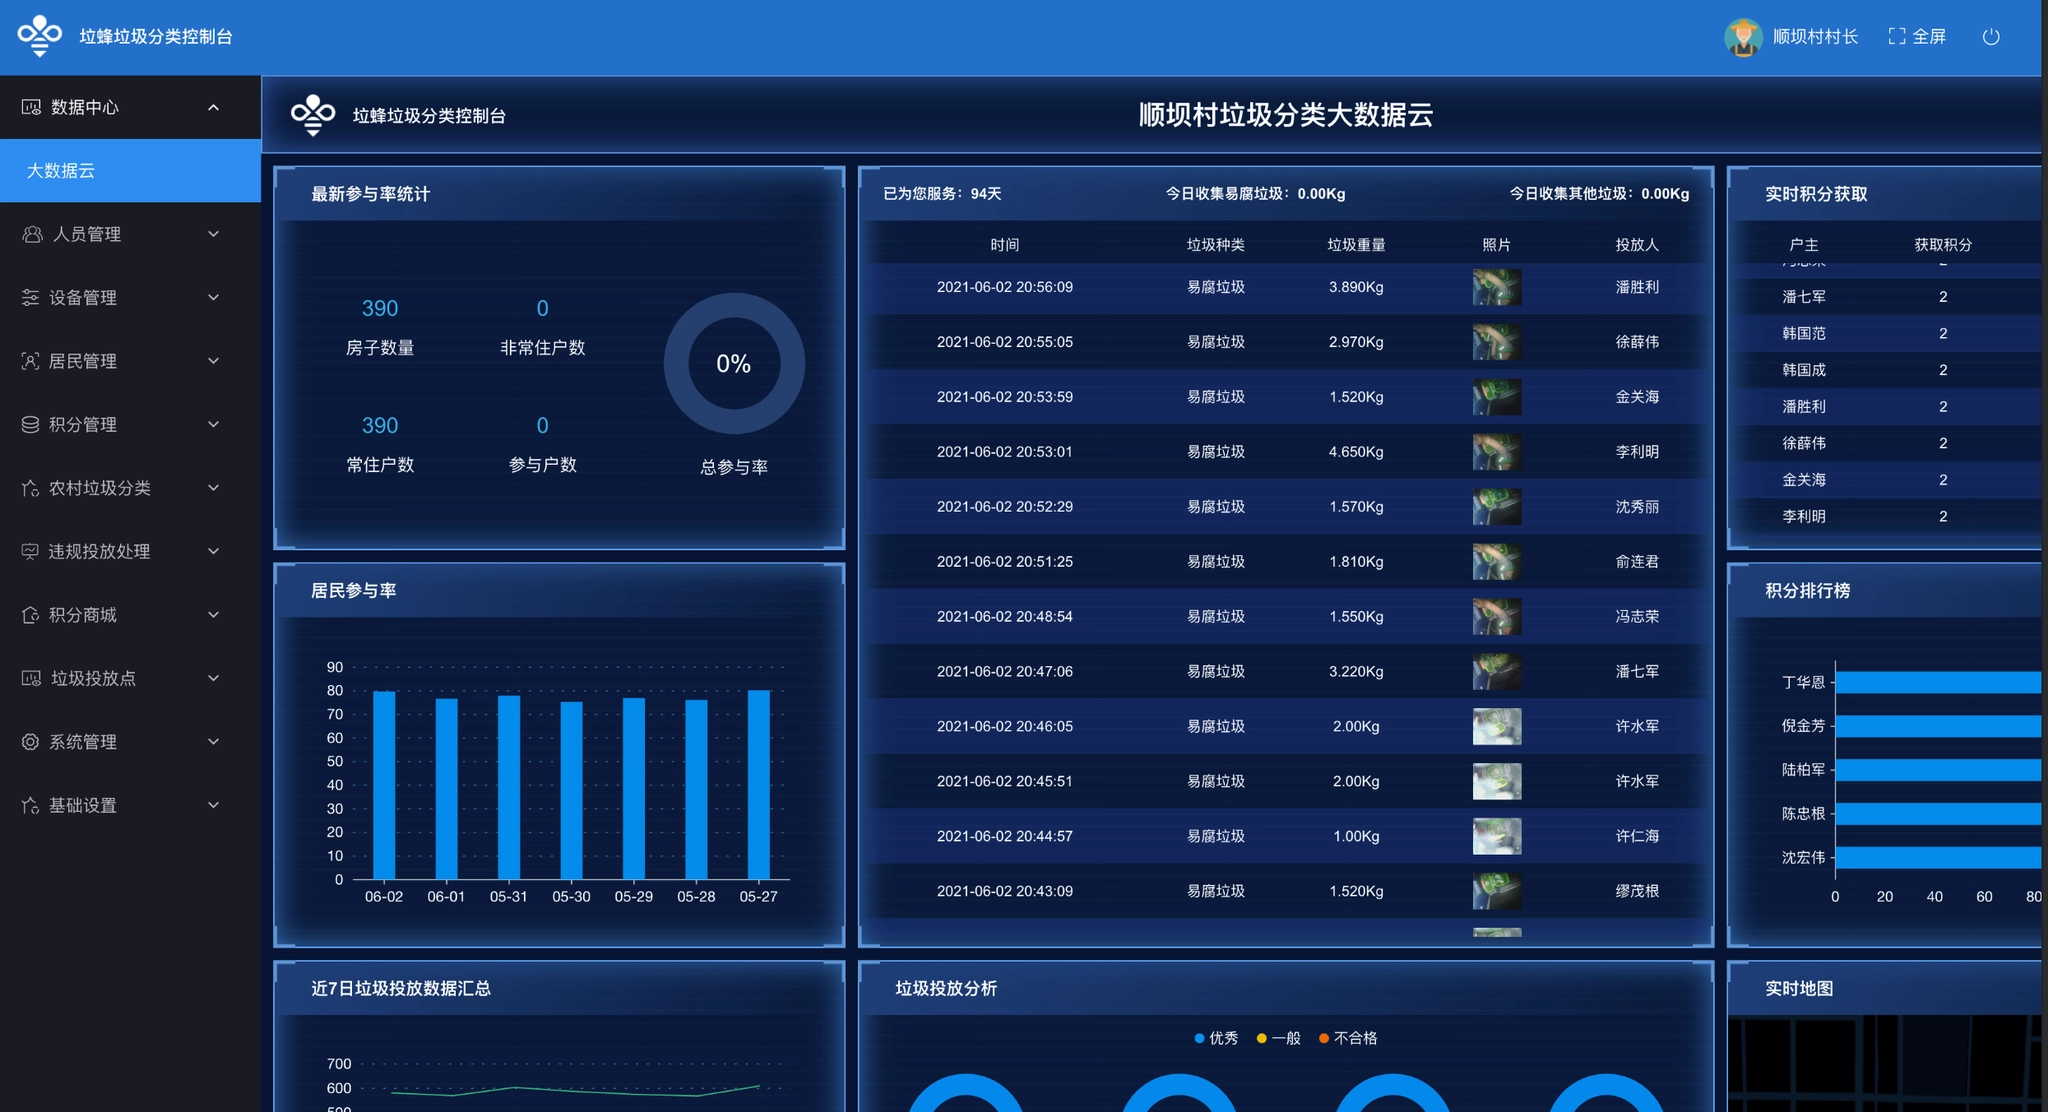Open the 设备管理 menu
Image resolution: width=2048 pixels, height=1112 pixels.
(130, 297)
